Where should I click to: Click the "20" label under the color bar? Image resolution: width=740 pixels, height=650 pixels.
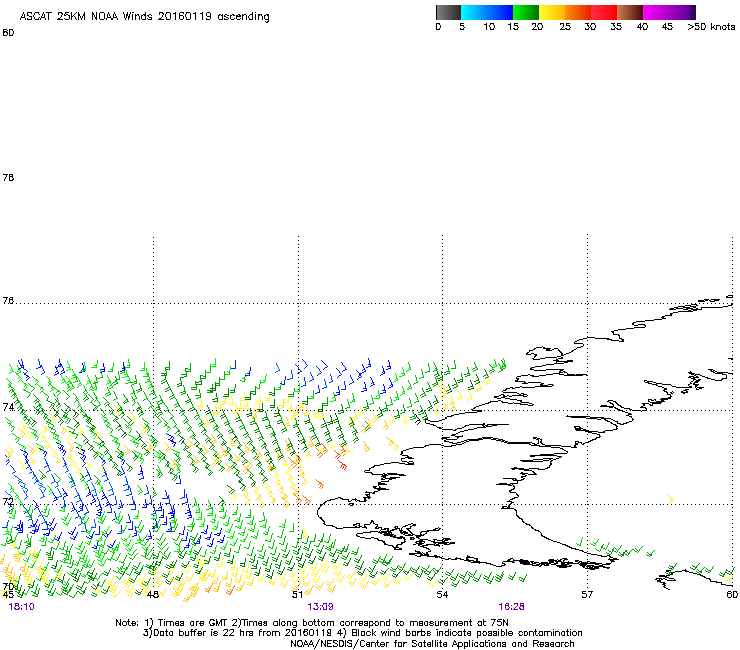pos(537,27)
